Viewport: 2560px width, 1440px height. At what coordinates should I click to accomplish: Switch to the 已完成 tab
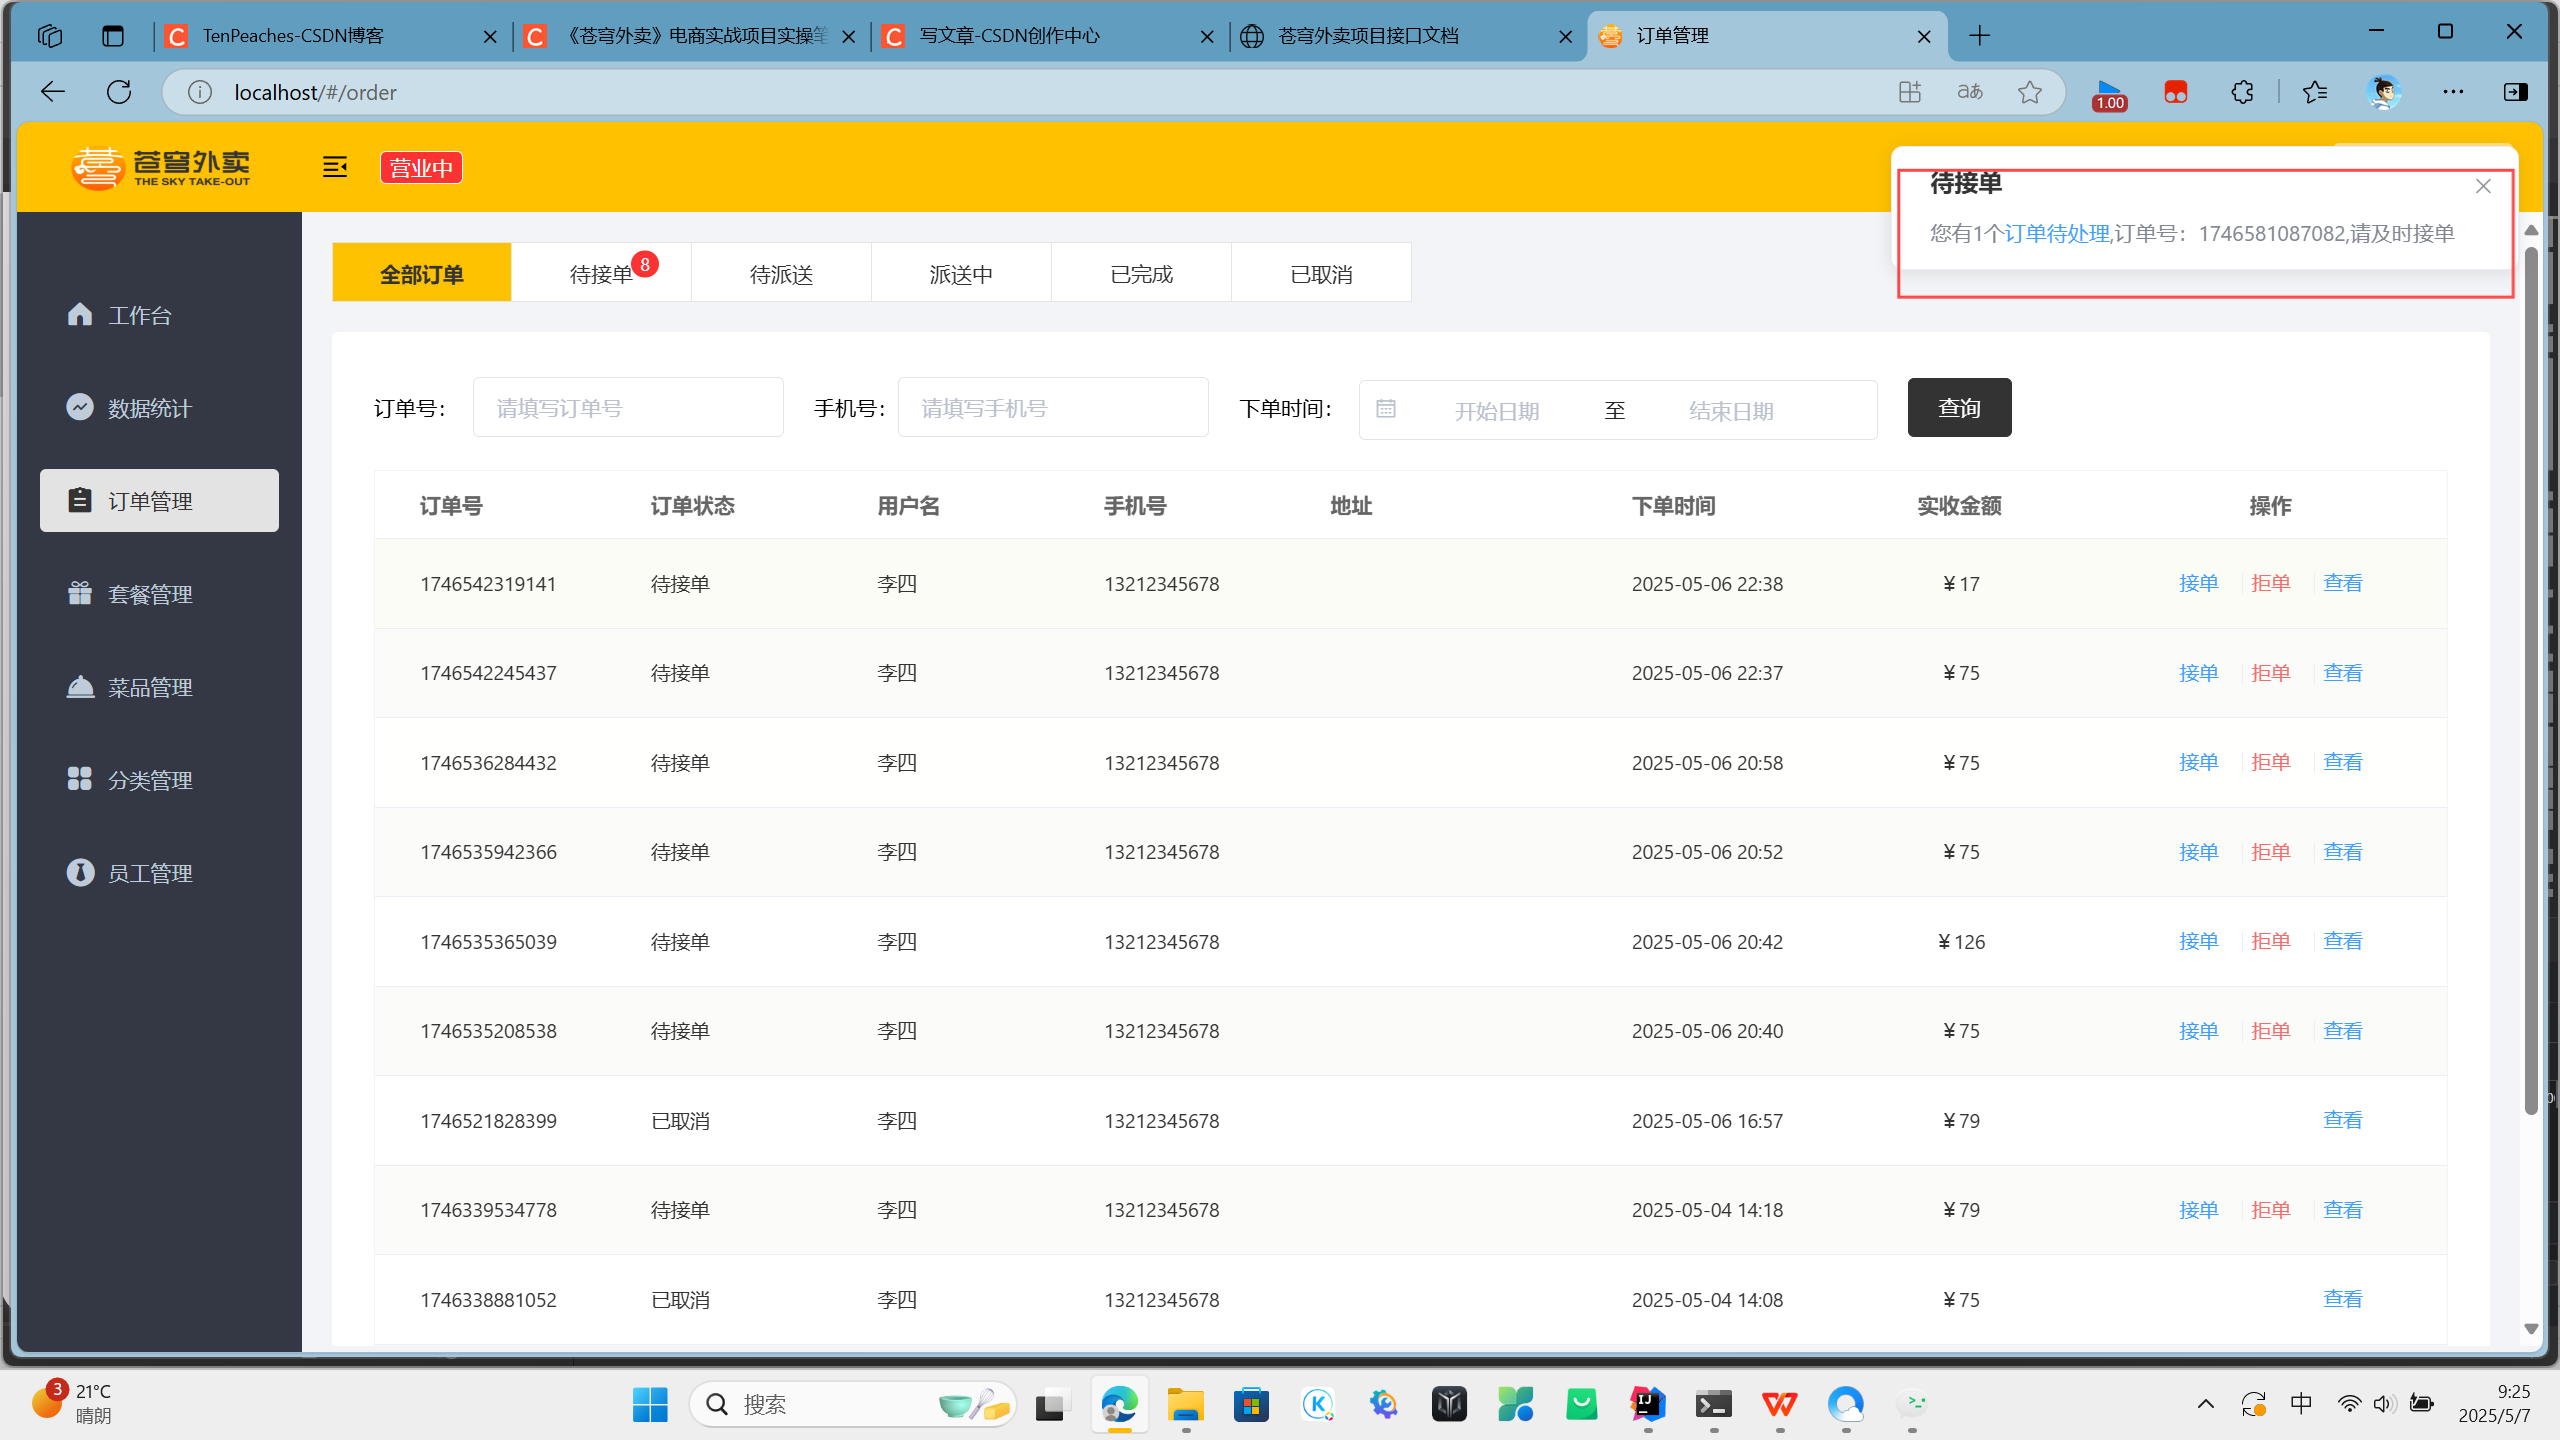(x=1141, y=274)
